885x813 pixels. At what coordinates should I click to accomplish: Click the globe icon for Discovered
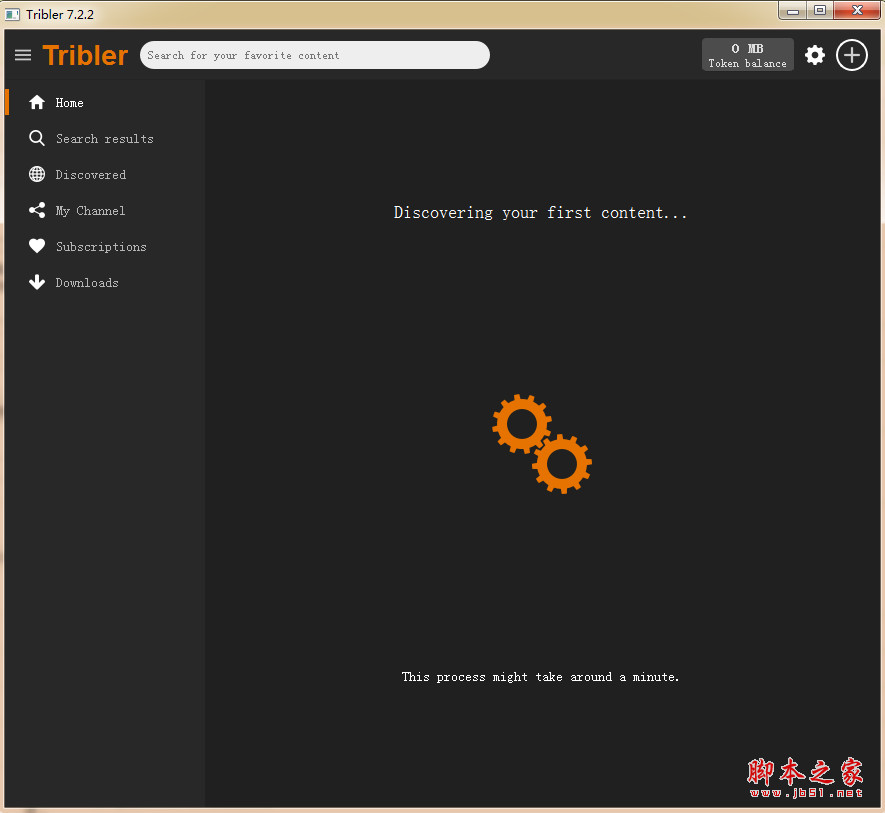[37, 174]
